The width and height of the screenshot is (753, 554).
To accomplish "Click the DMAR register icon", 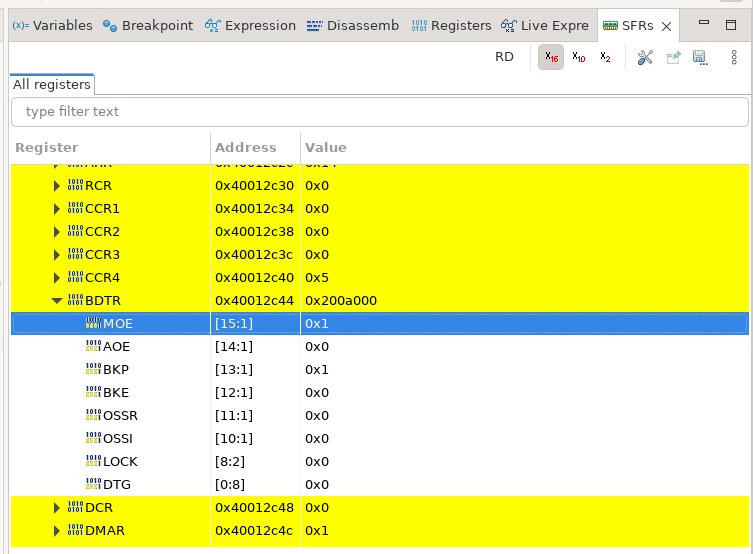I will coord(75,530).
